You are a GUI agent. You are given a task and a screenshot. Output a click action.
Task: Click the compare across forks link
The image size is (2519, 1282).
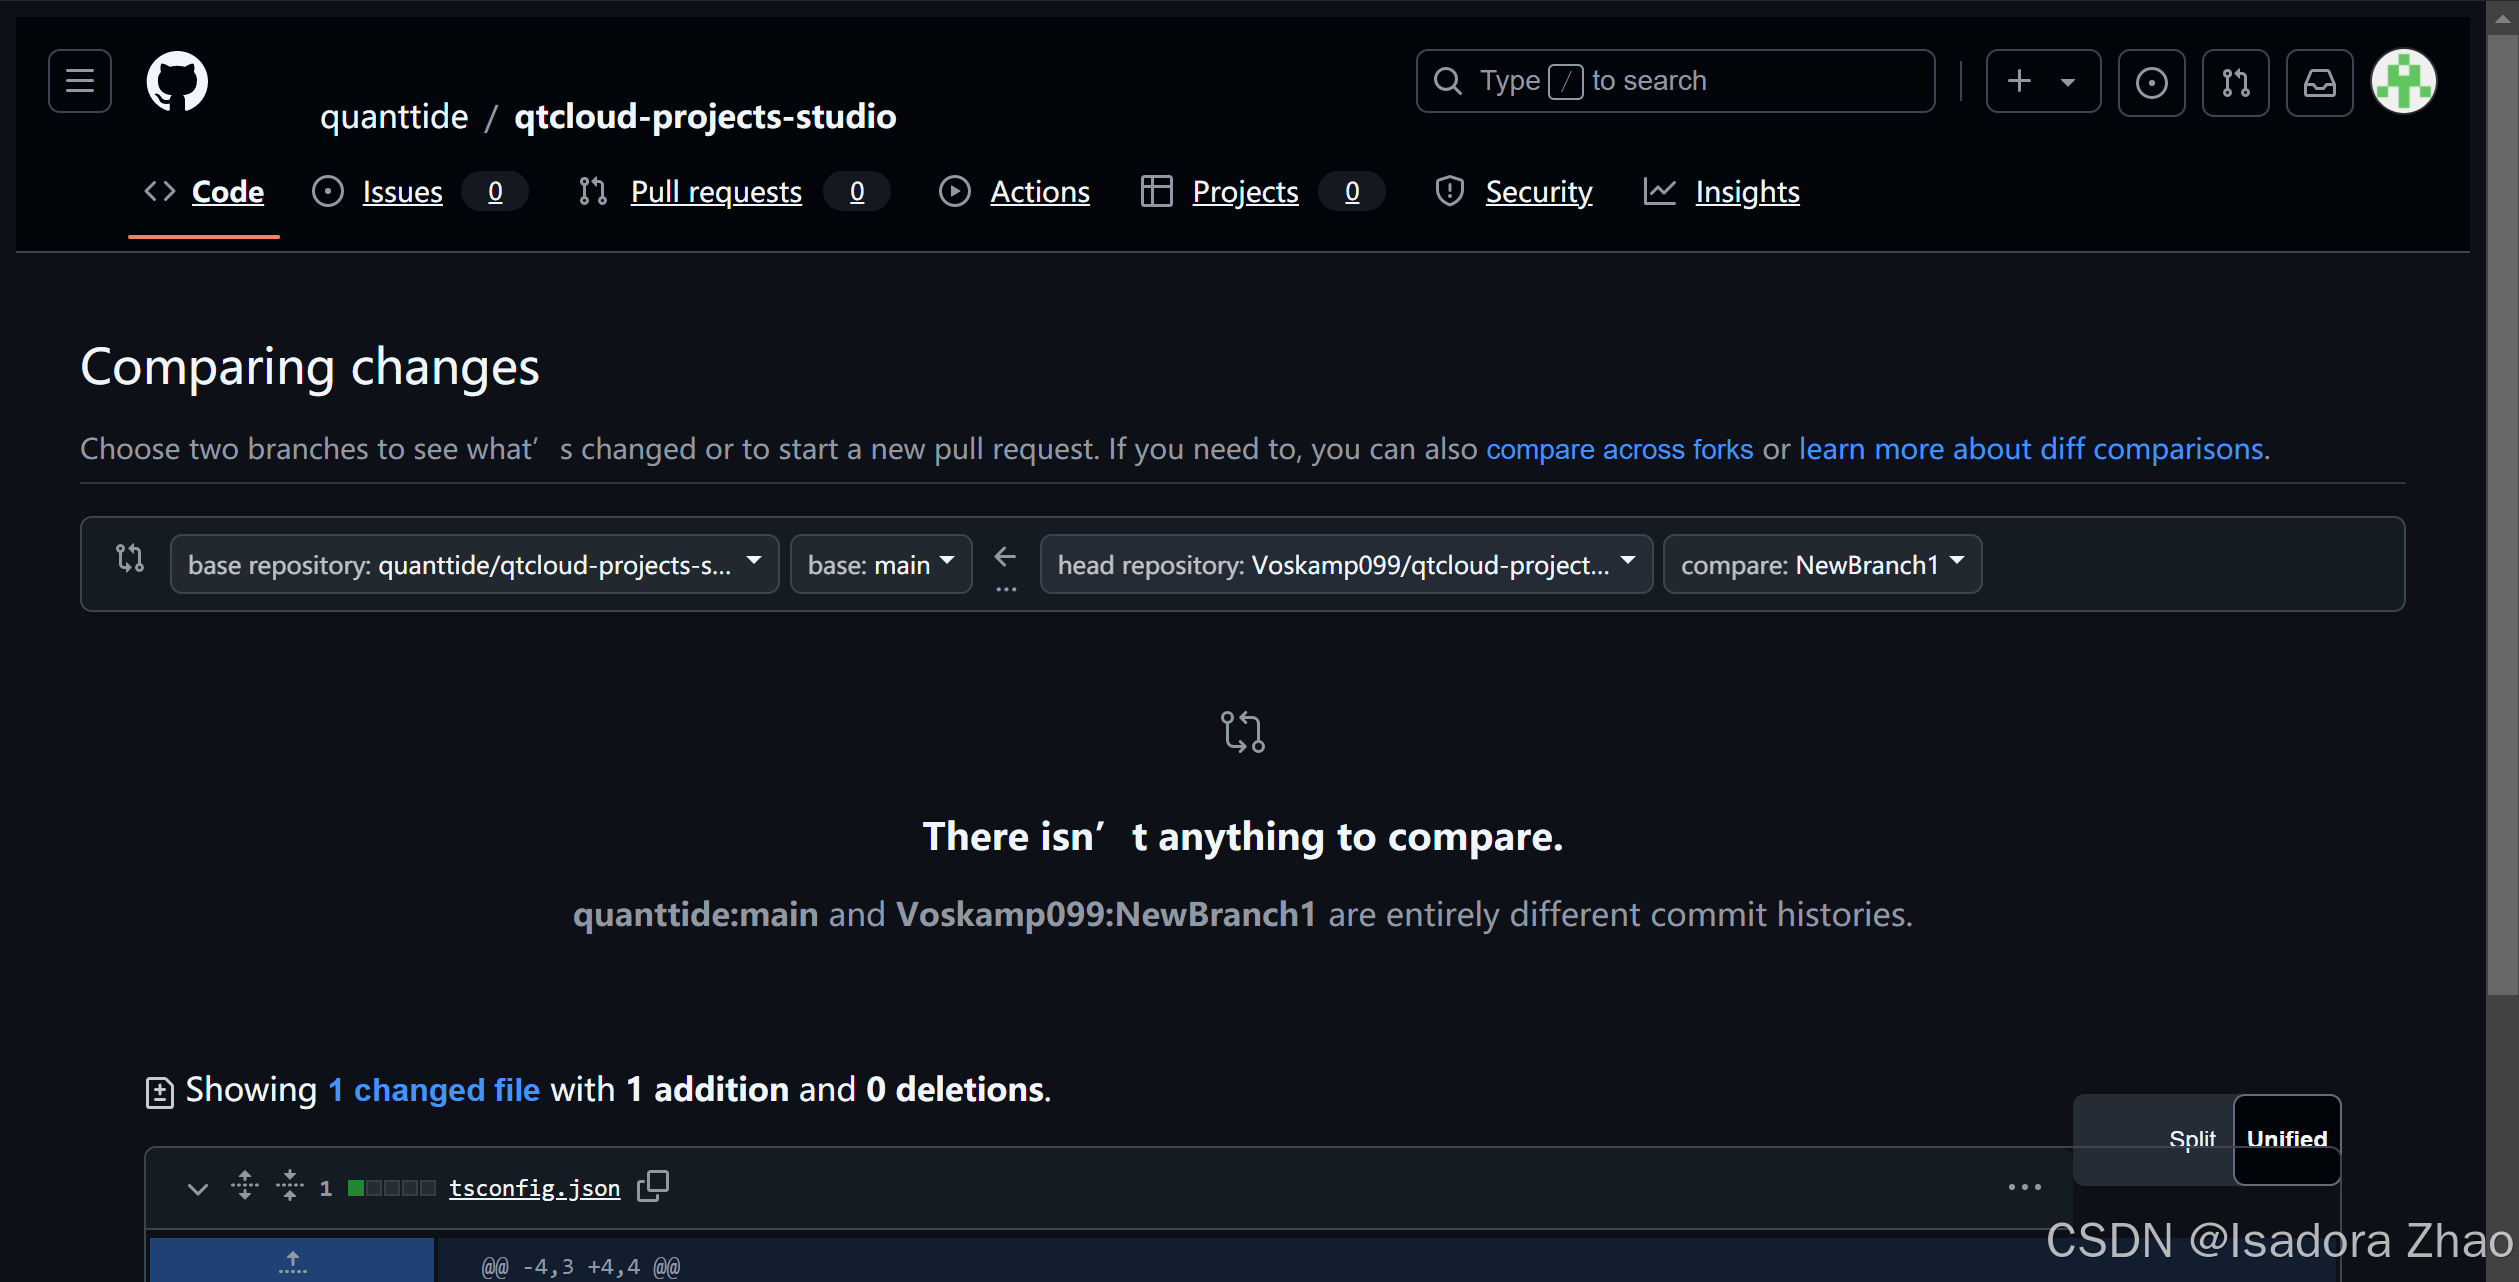tap(1618, 449)
